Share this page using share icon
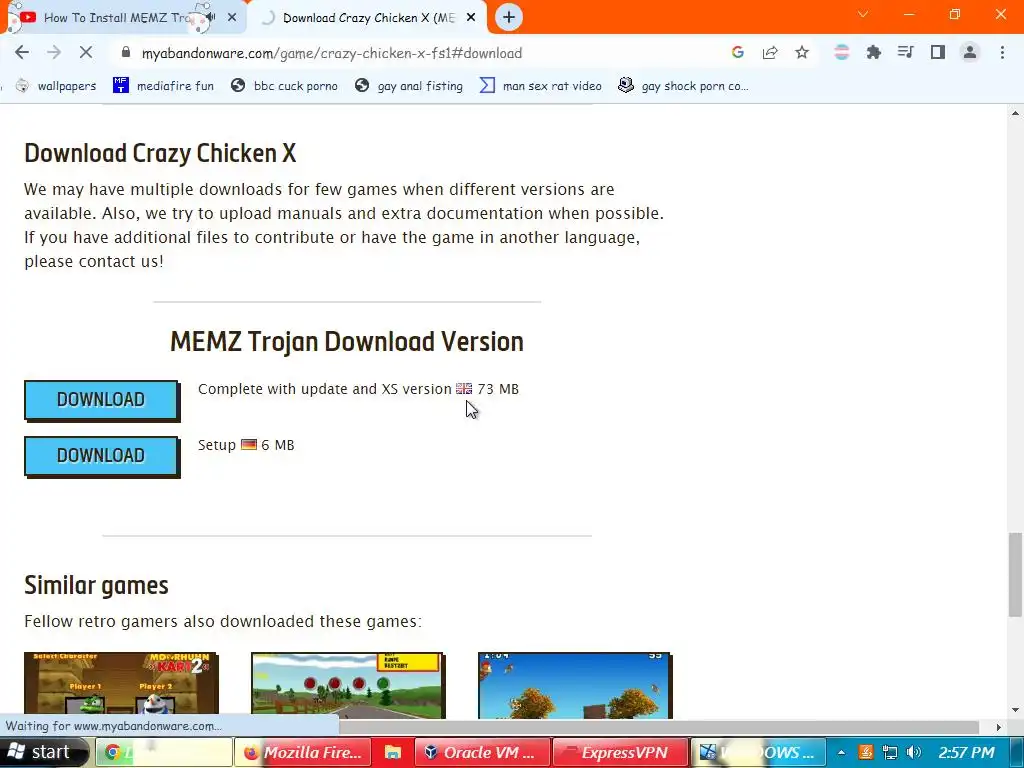 [770, 53]
